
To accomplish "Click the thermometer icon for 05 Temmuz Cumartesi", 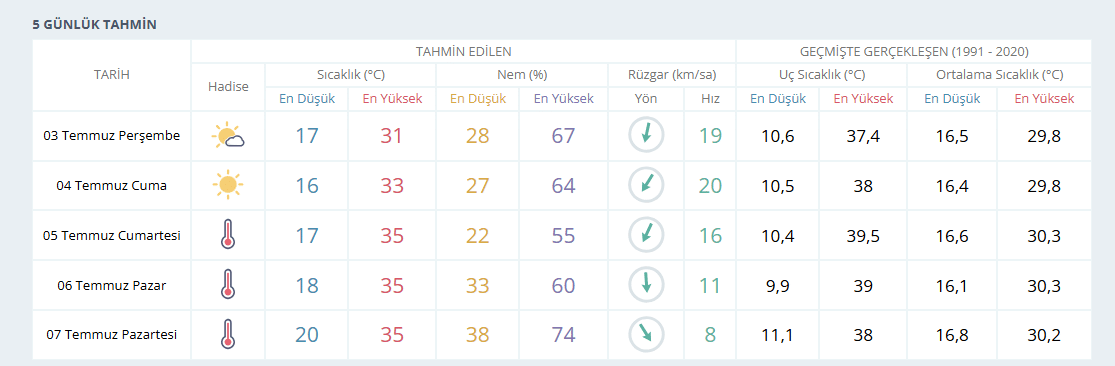I will (228, 235).
